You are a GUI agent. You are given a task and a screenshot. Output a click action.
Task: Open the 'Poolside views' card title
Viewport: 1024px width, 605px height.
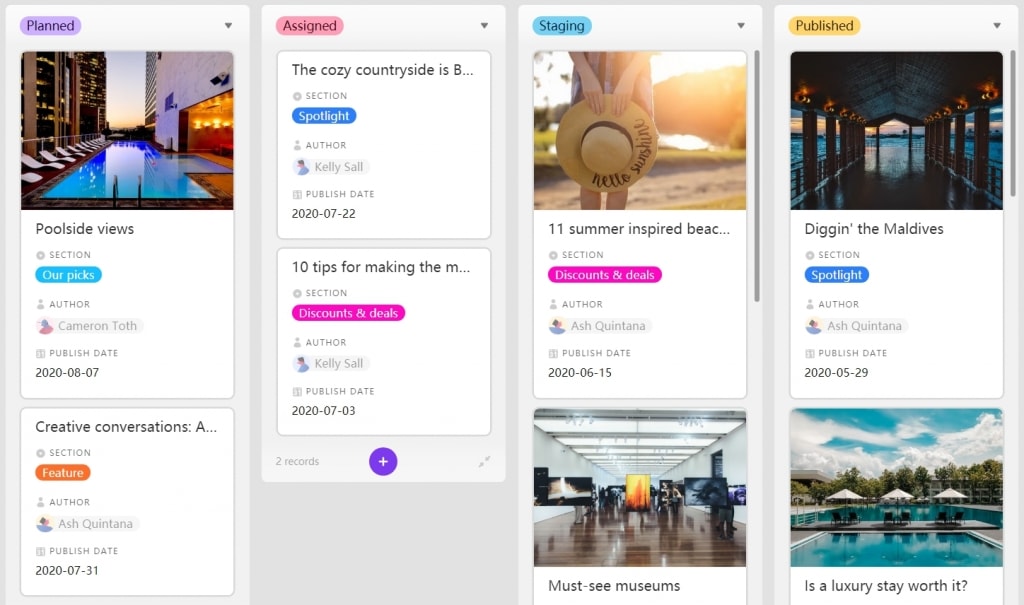point(85,229)
